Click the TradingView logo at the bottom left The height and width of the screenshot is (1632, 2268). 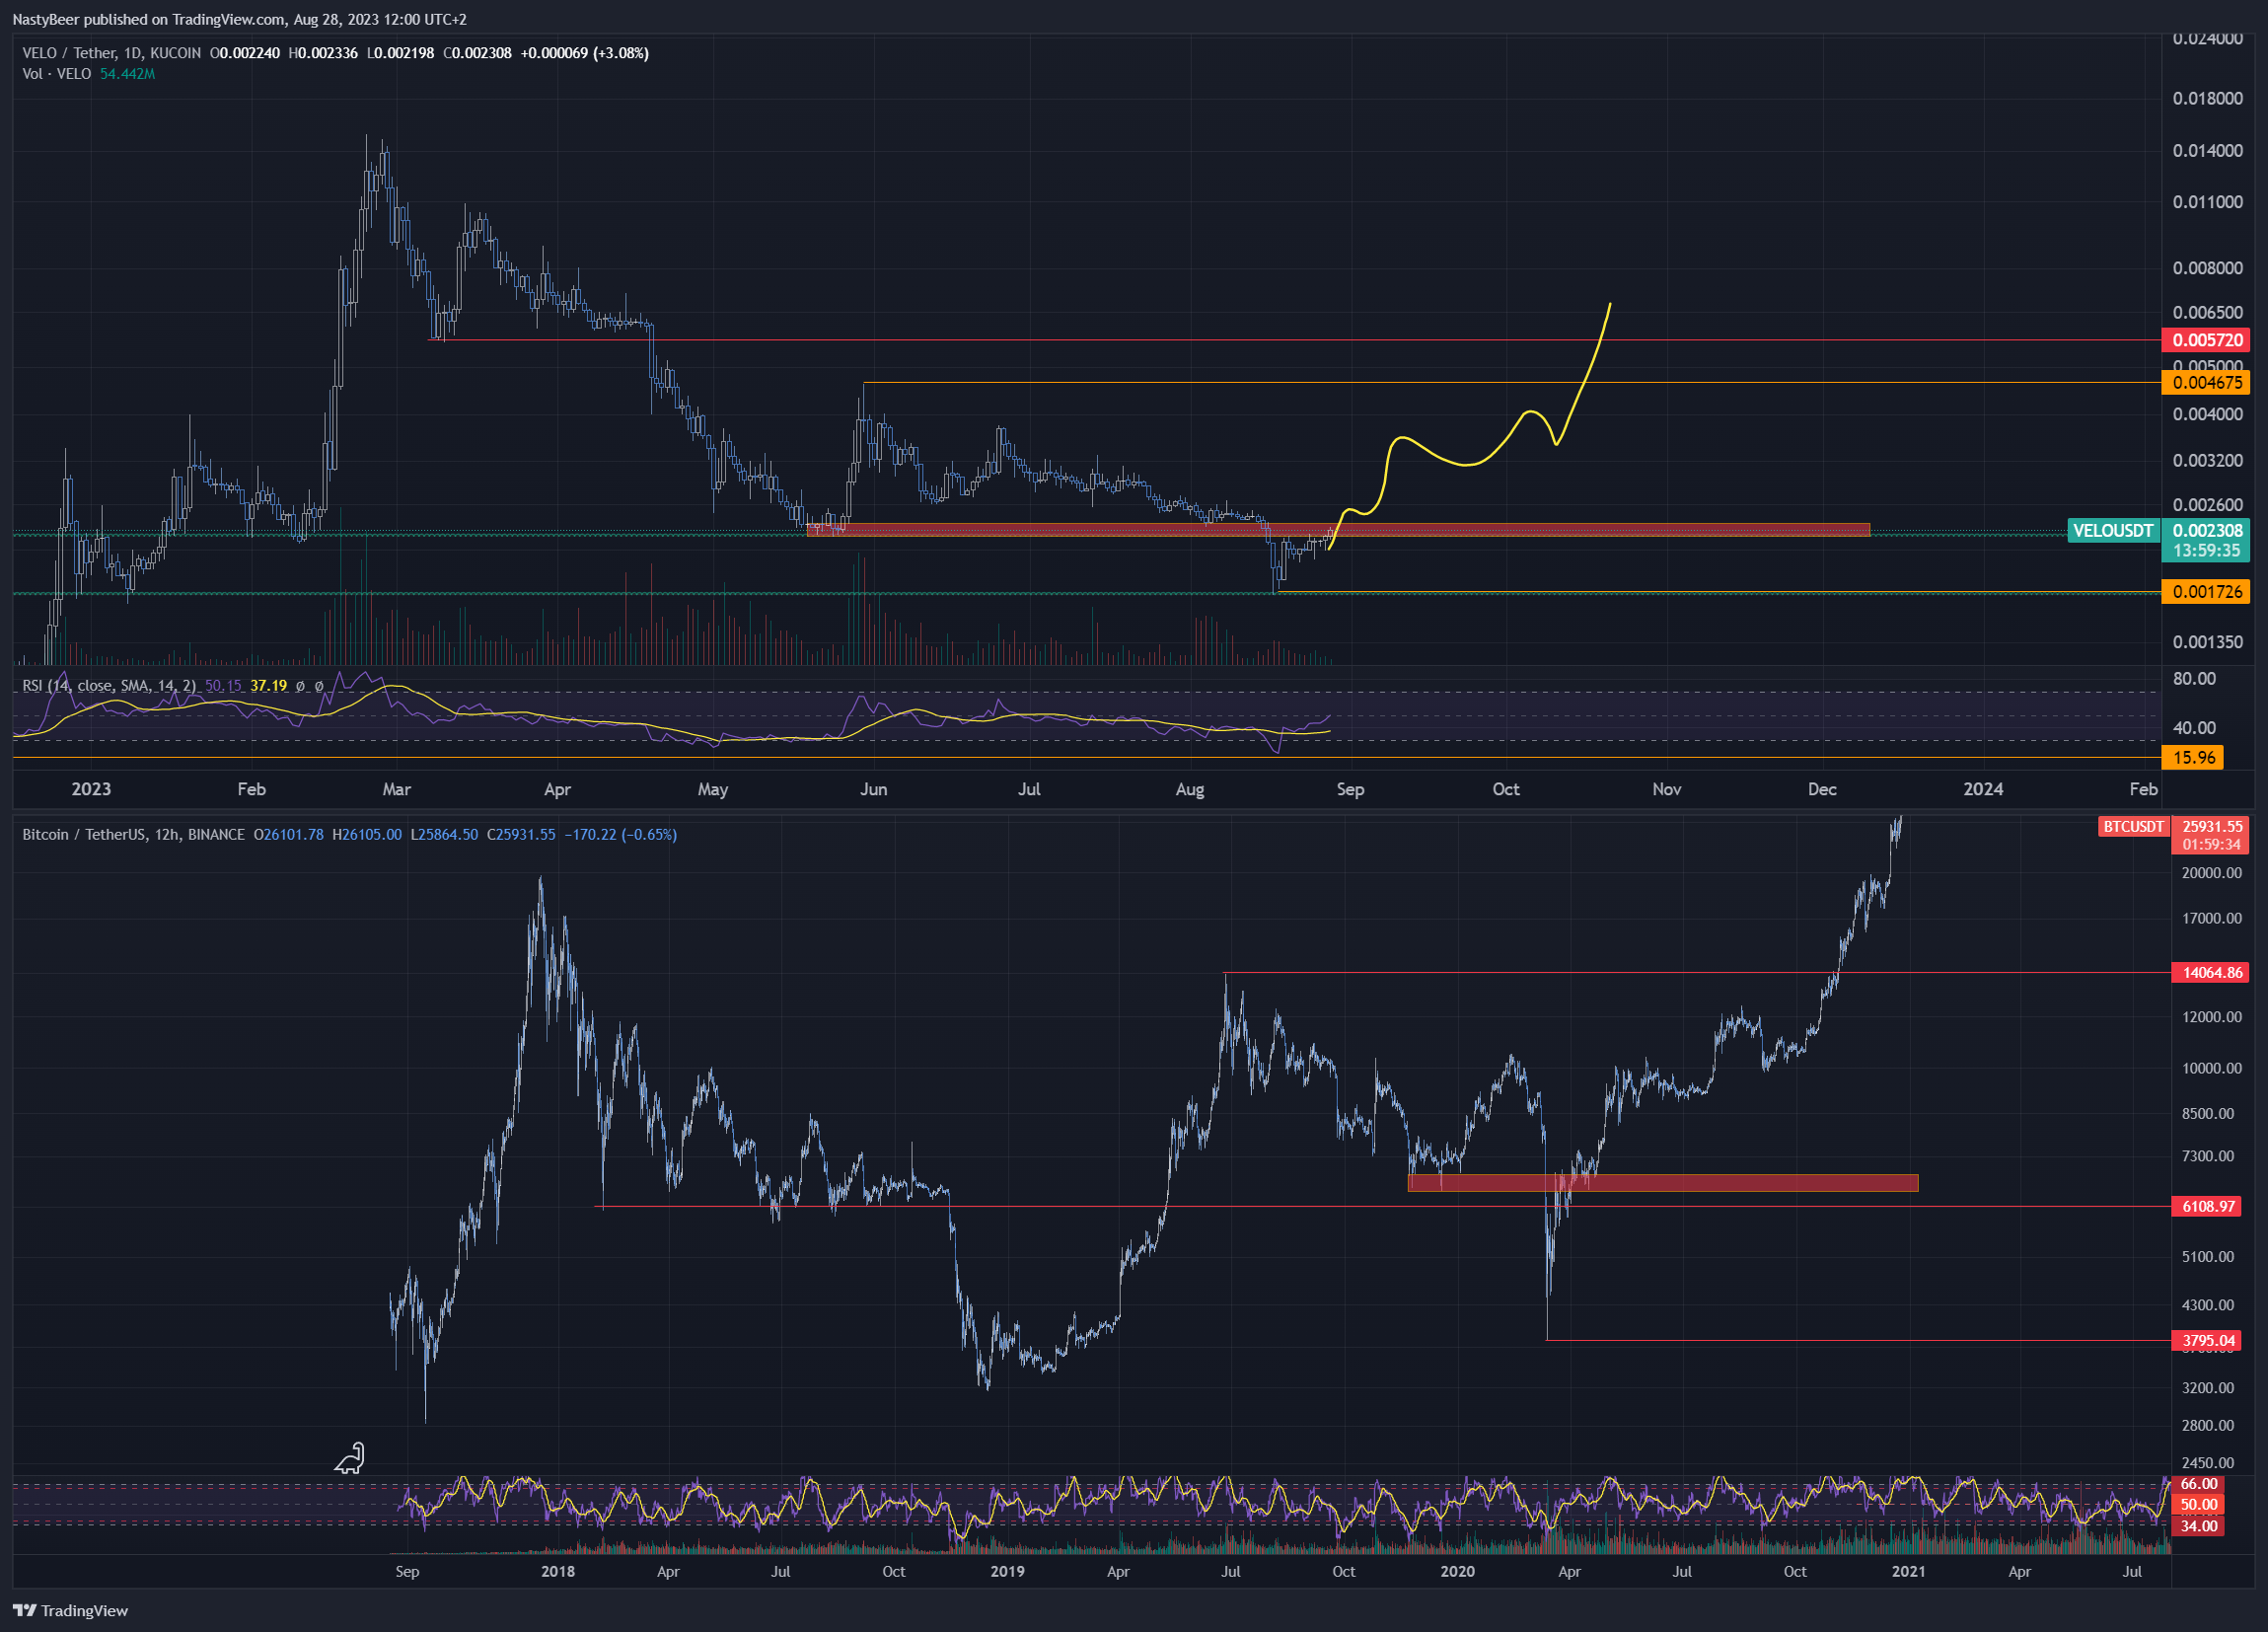(70, 1610)
